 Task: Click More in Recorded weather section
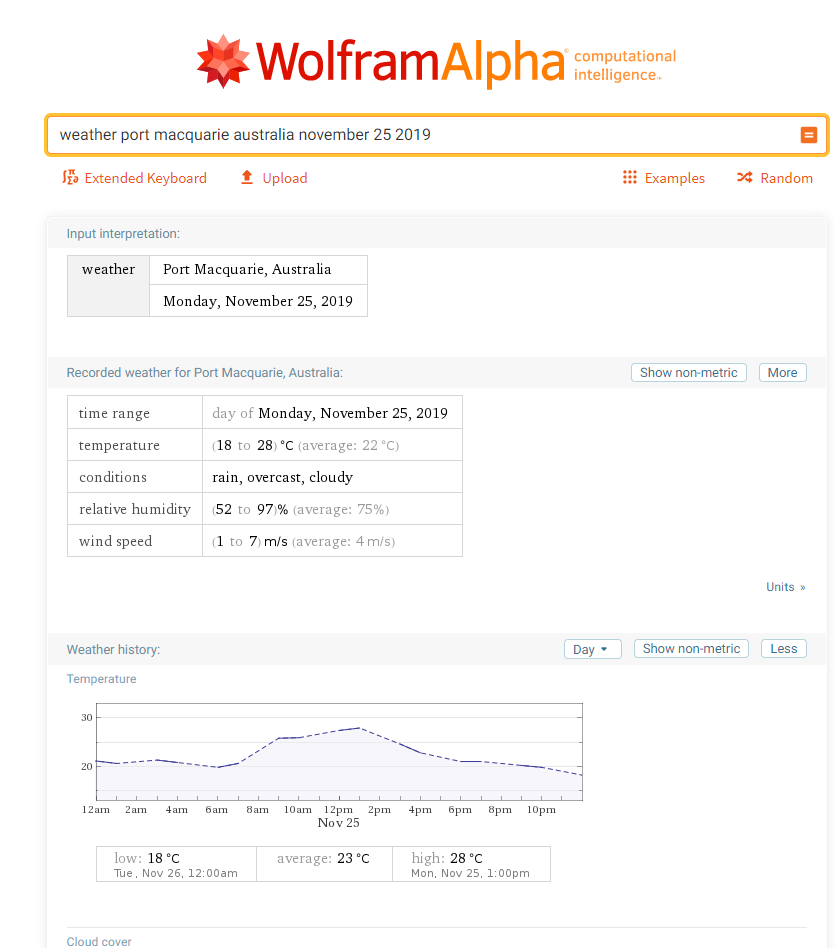pos(782,372)
